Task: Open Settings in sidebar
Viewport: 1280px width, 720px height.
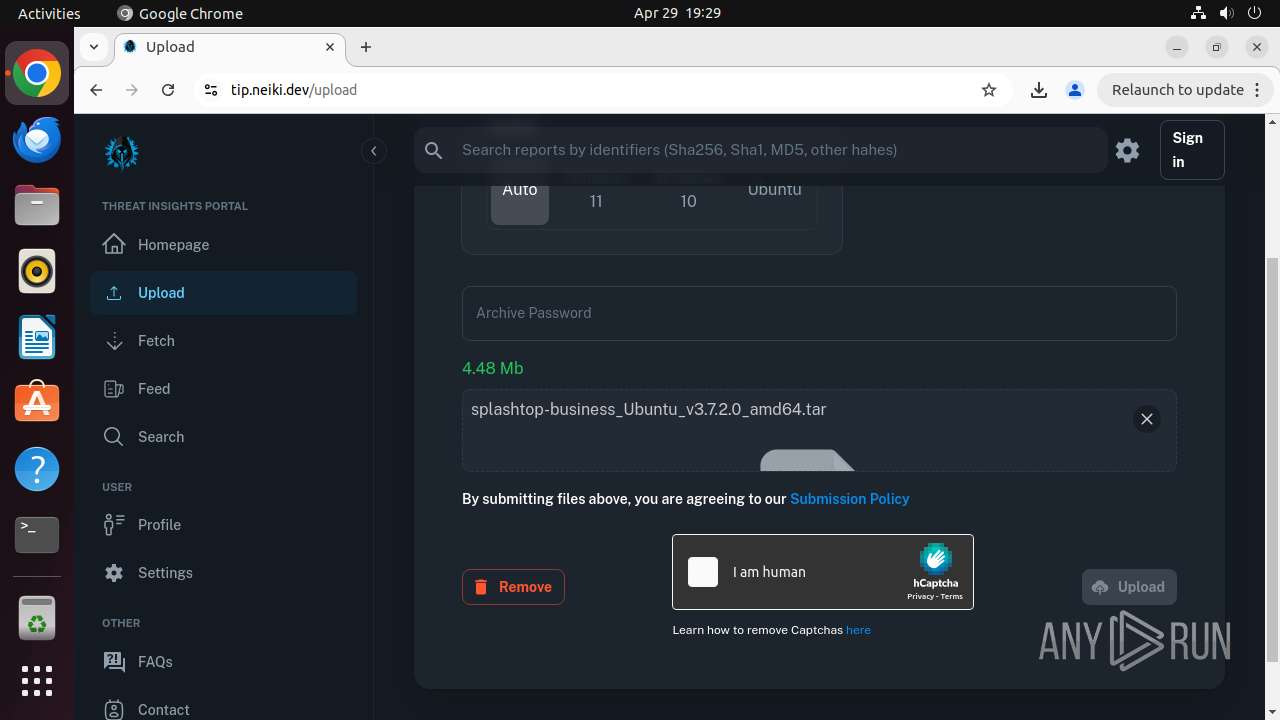Action: [223, 573]
